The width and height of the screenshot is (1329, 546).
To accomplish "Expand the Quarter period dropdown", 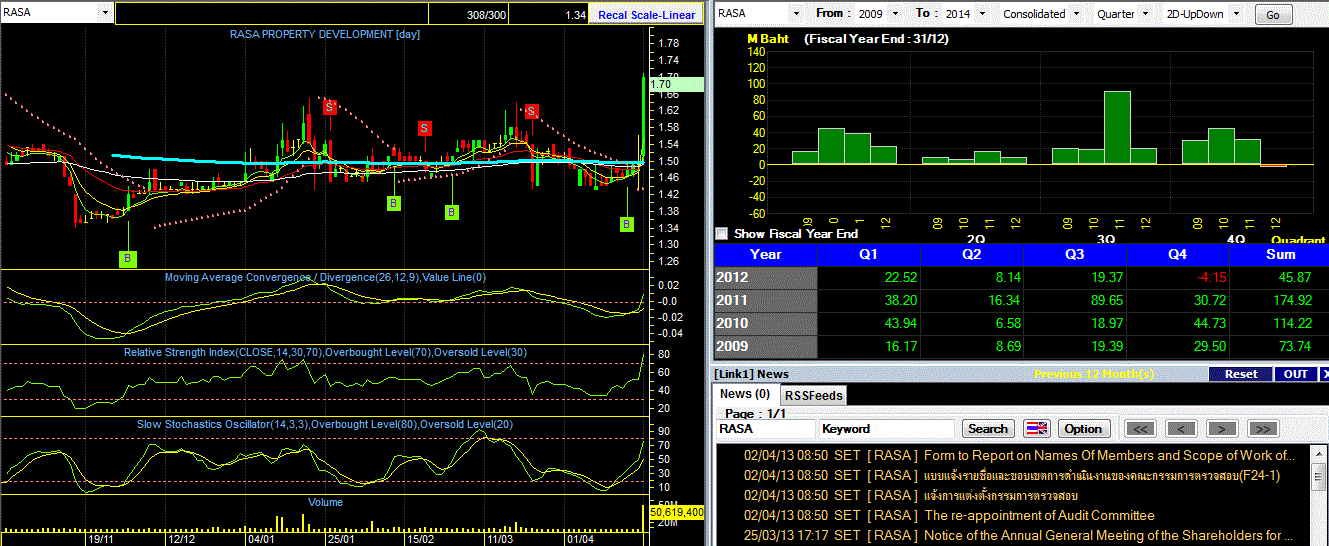I will pyautogui.click(x=1144, y=14).
